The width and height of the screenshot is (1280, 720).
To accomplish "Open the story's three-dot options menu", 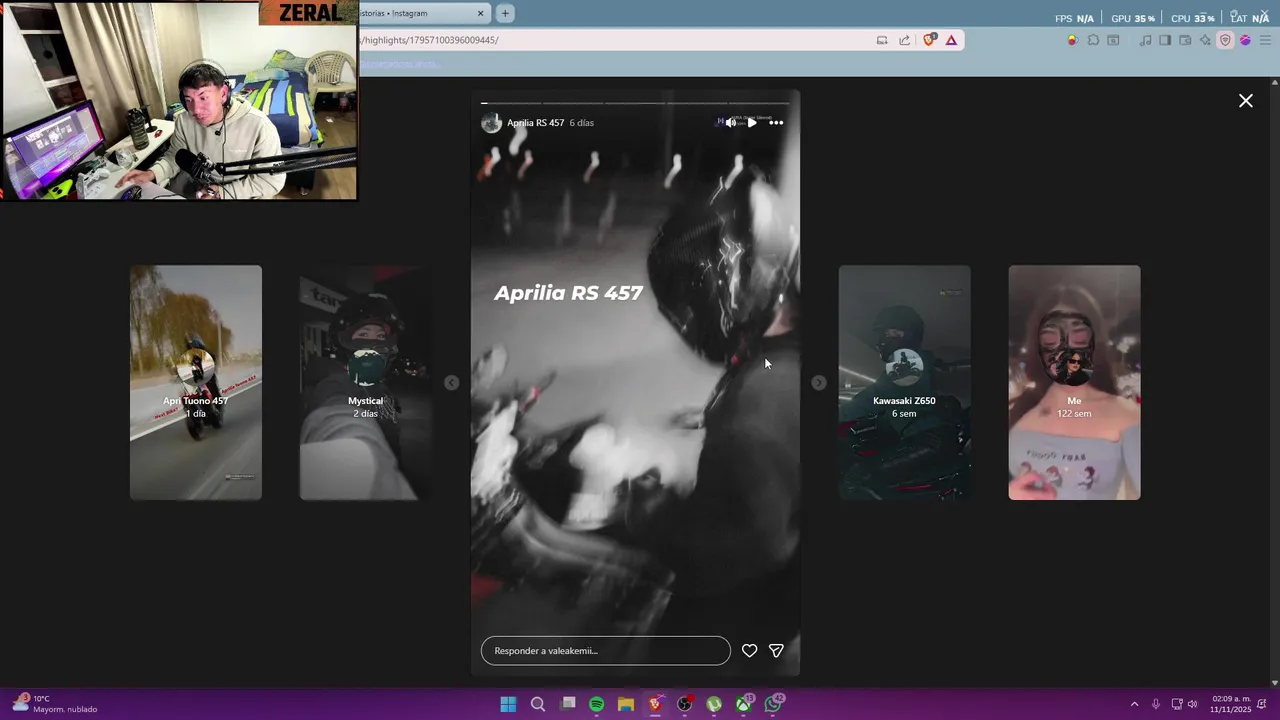I will point(776,123).
